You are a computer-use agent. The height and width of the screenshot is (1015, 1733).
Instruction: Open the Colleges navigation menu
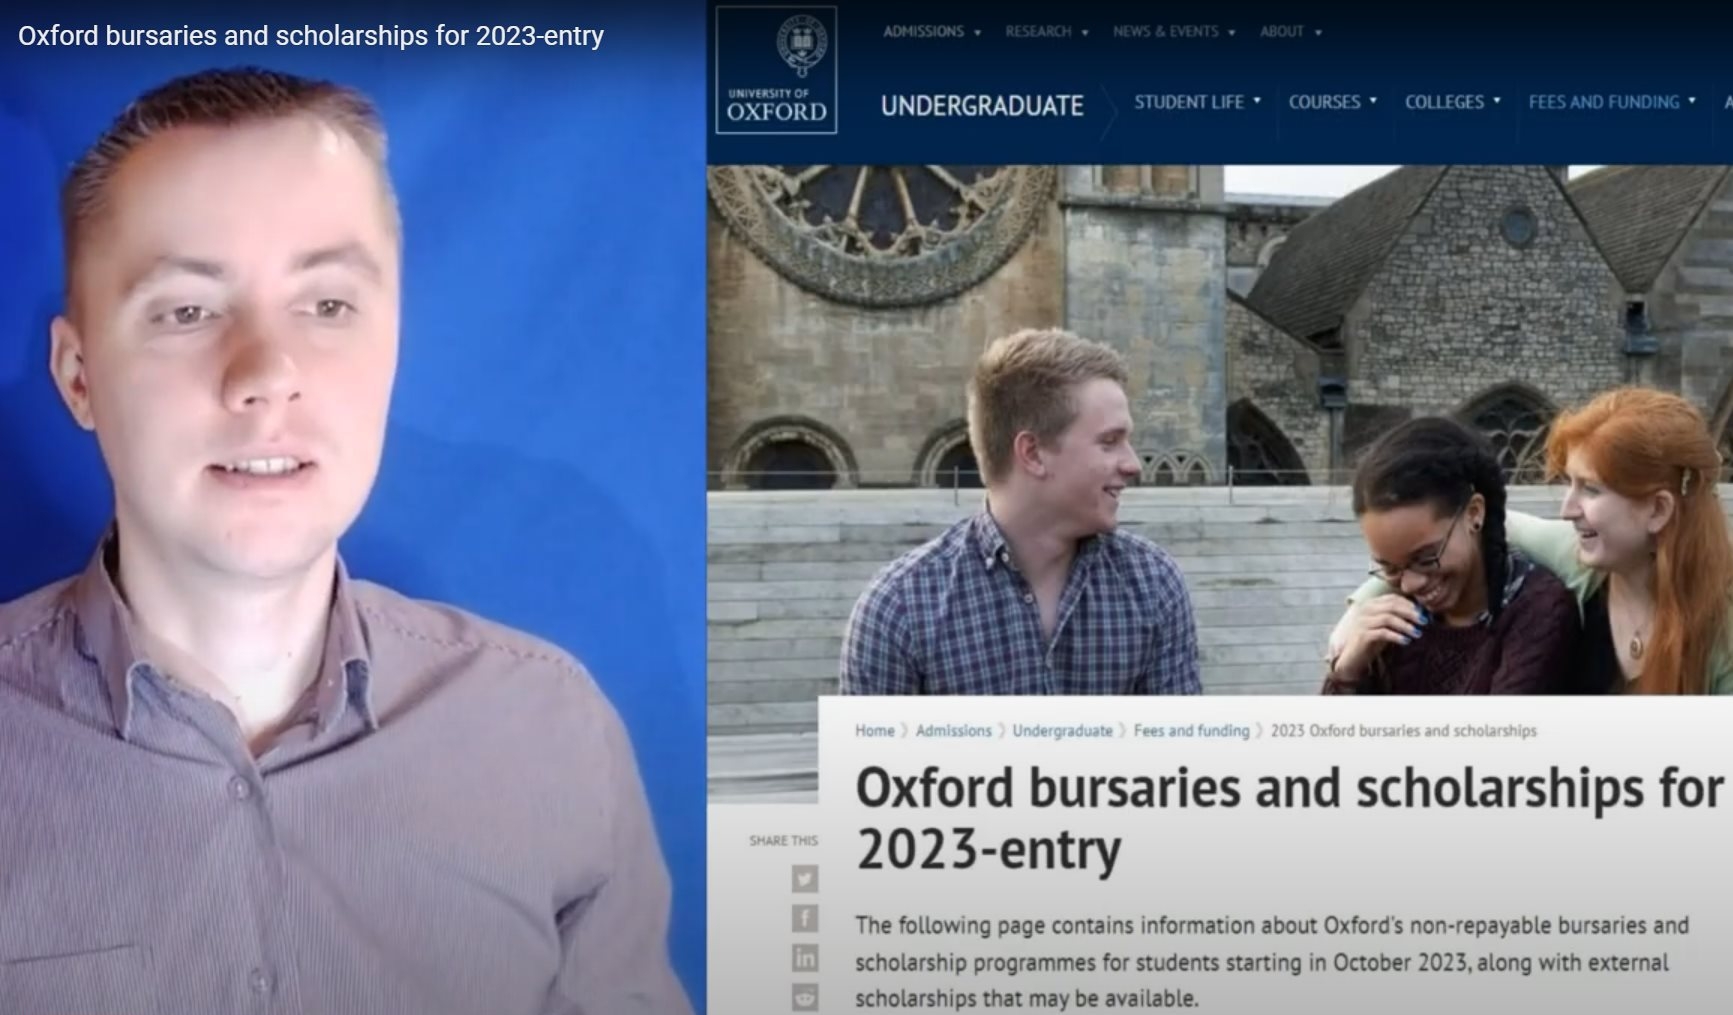coord(1451,102)
